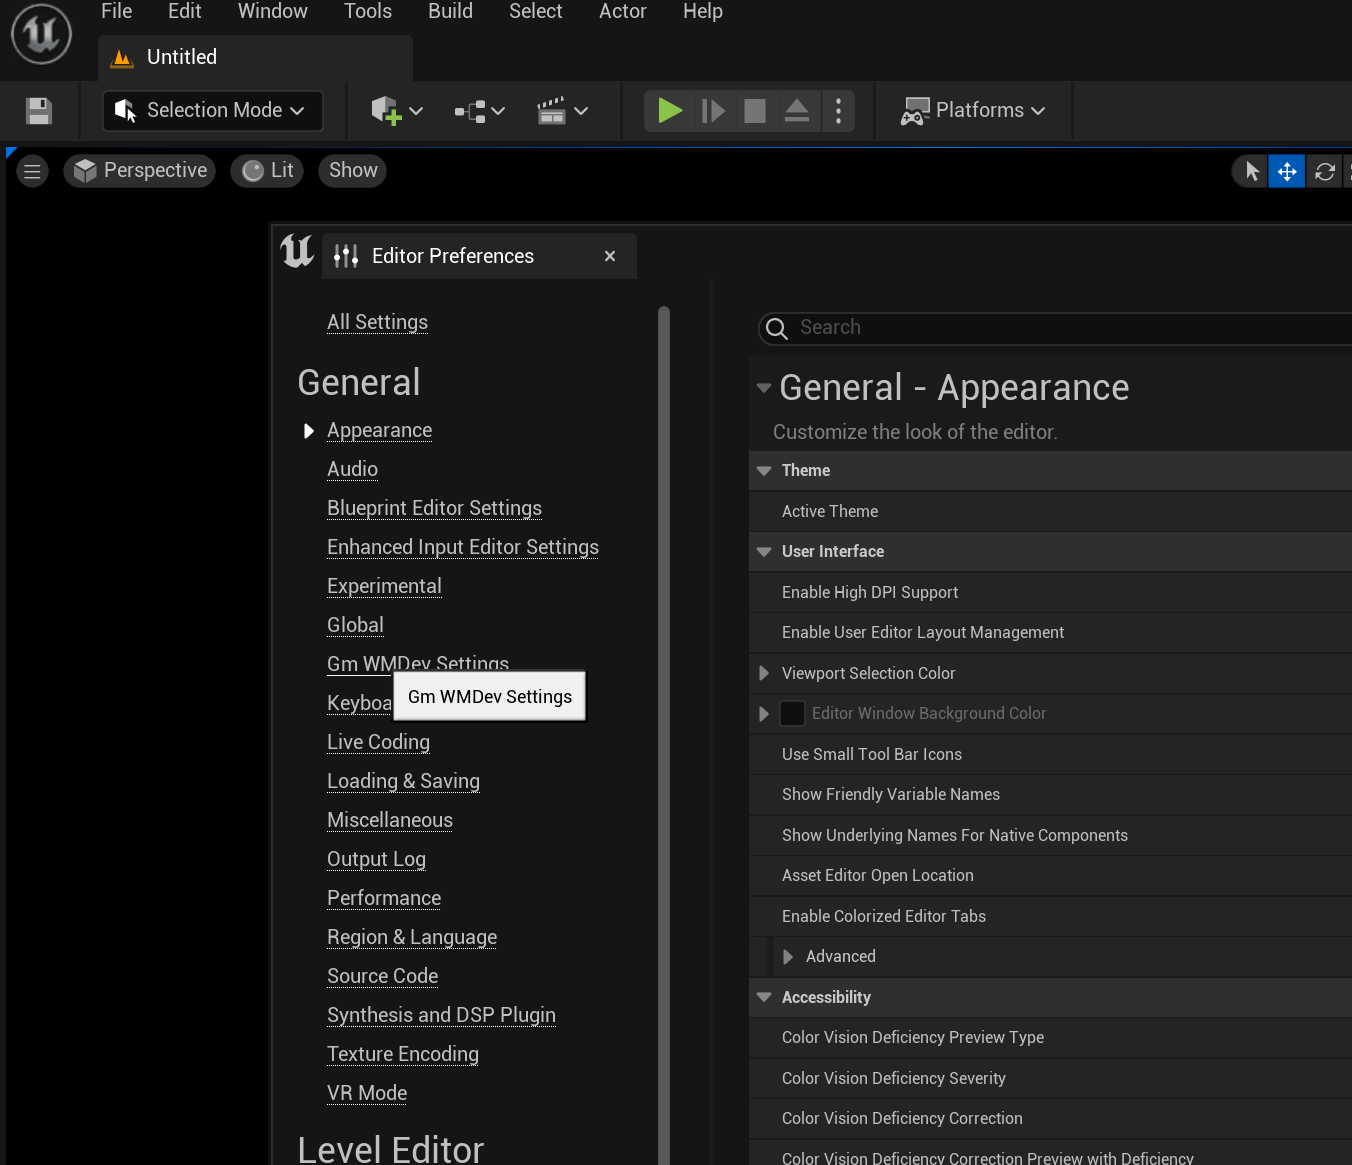
Task: Open Experimental settings link
Action: [384, 586]
